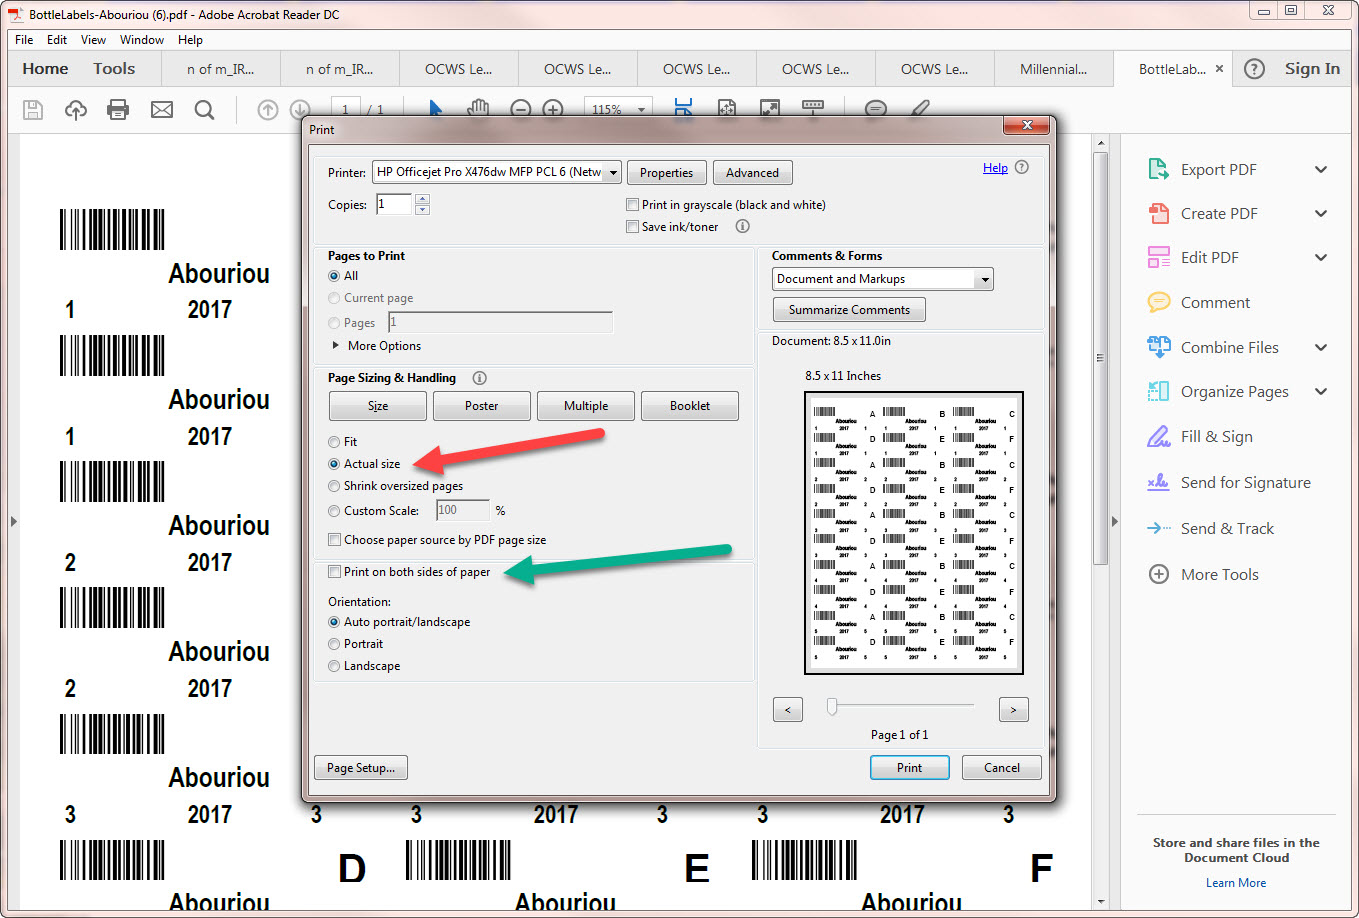Select the Custom Scale radio button
The height and width of the screenshot is (918, 1359).
click(334, 511)
